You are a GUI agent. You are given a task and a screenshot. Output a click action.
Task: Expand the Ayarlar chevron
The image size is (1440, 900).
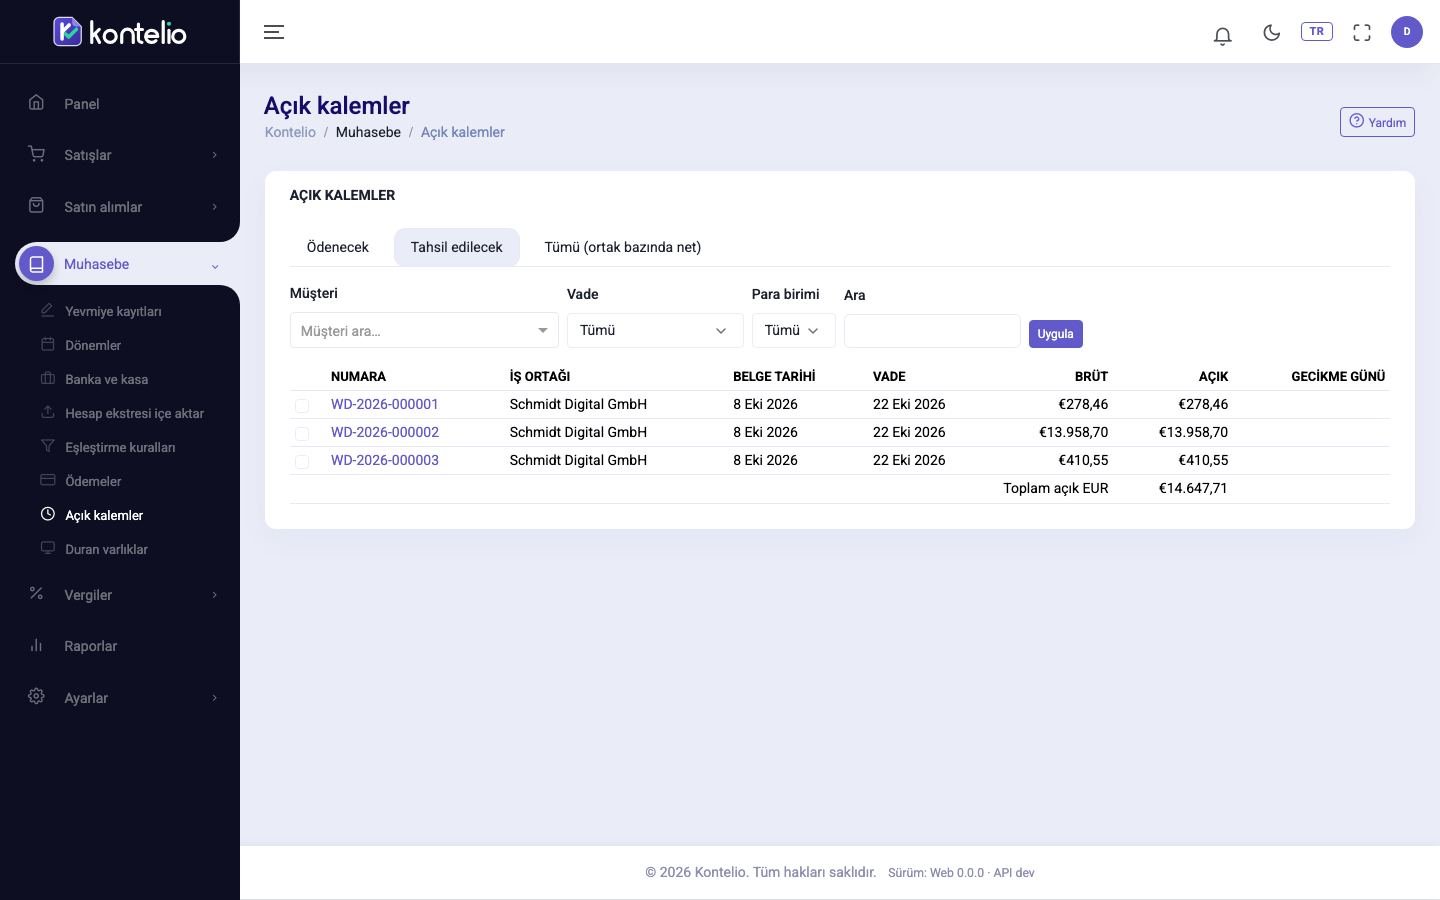click(214, 698)
